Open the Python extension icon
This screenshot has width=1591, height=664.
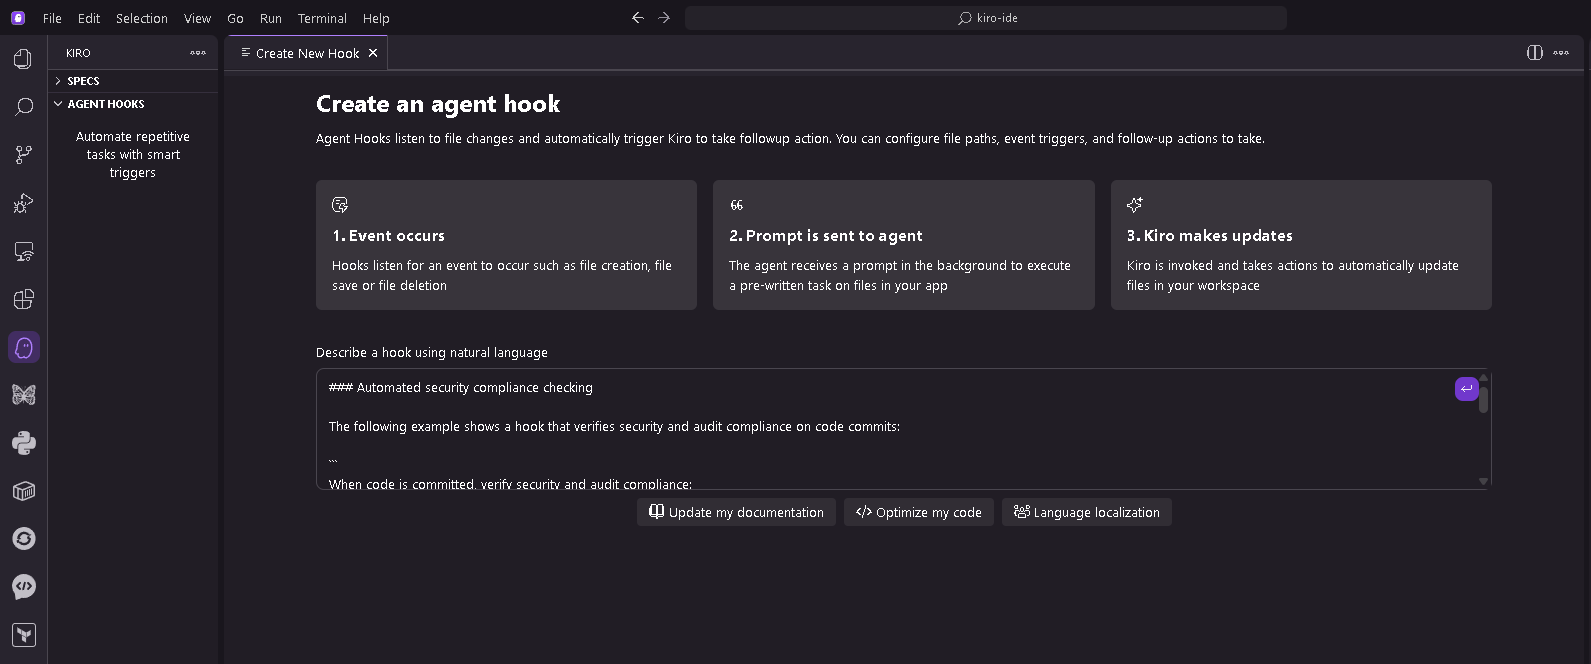(23, 443)
